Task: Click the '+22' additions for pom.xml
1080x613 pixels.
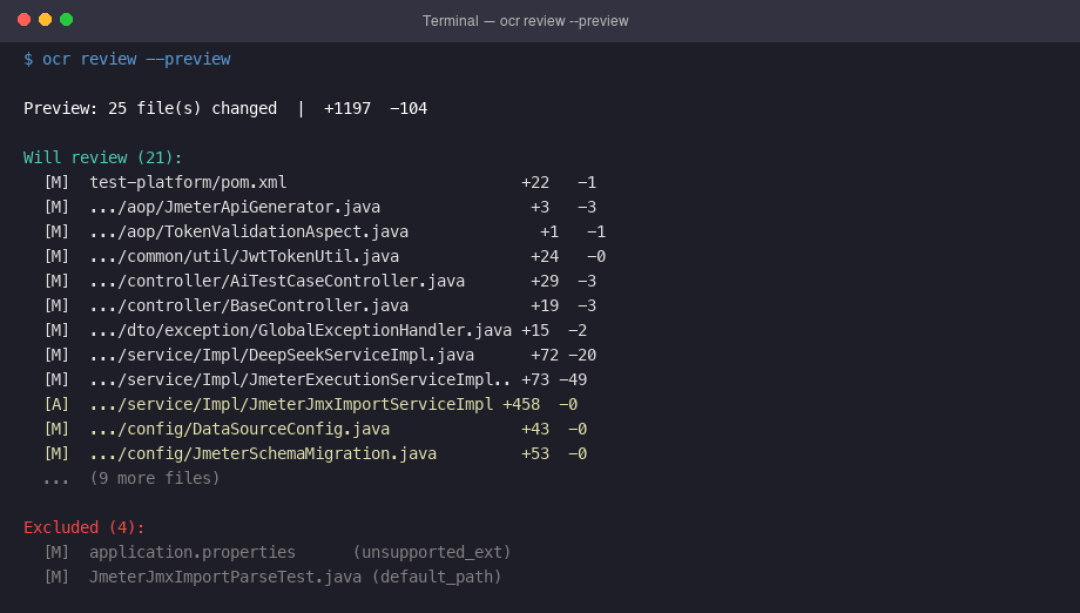Action: 535,183
